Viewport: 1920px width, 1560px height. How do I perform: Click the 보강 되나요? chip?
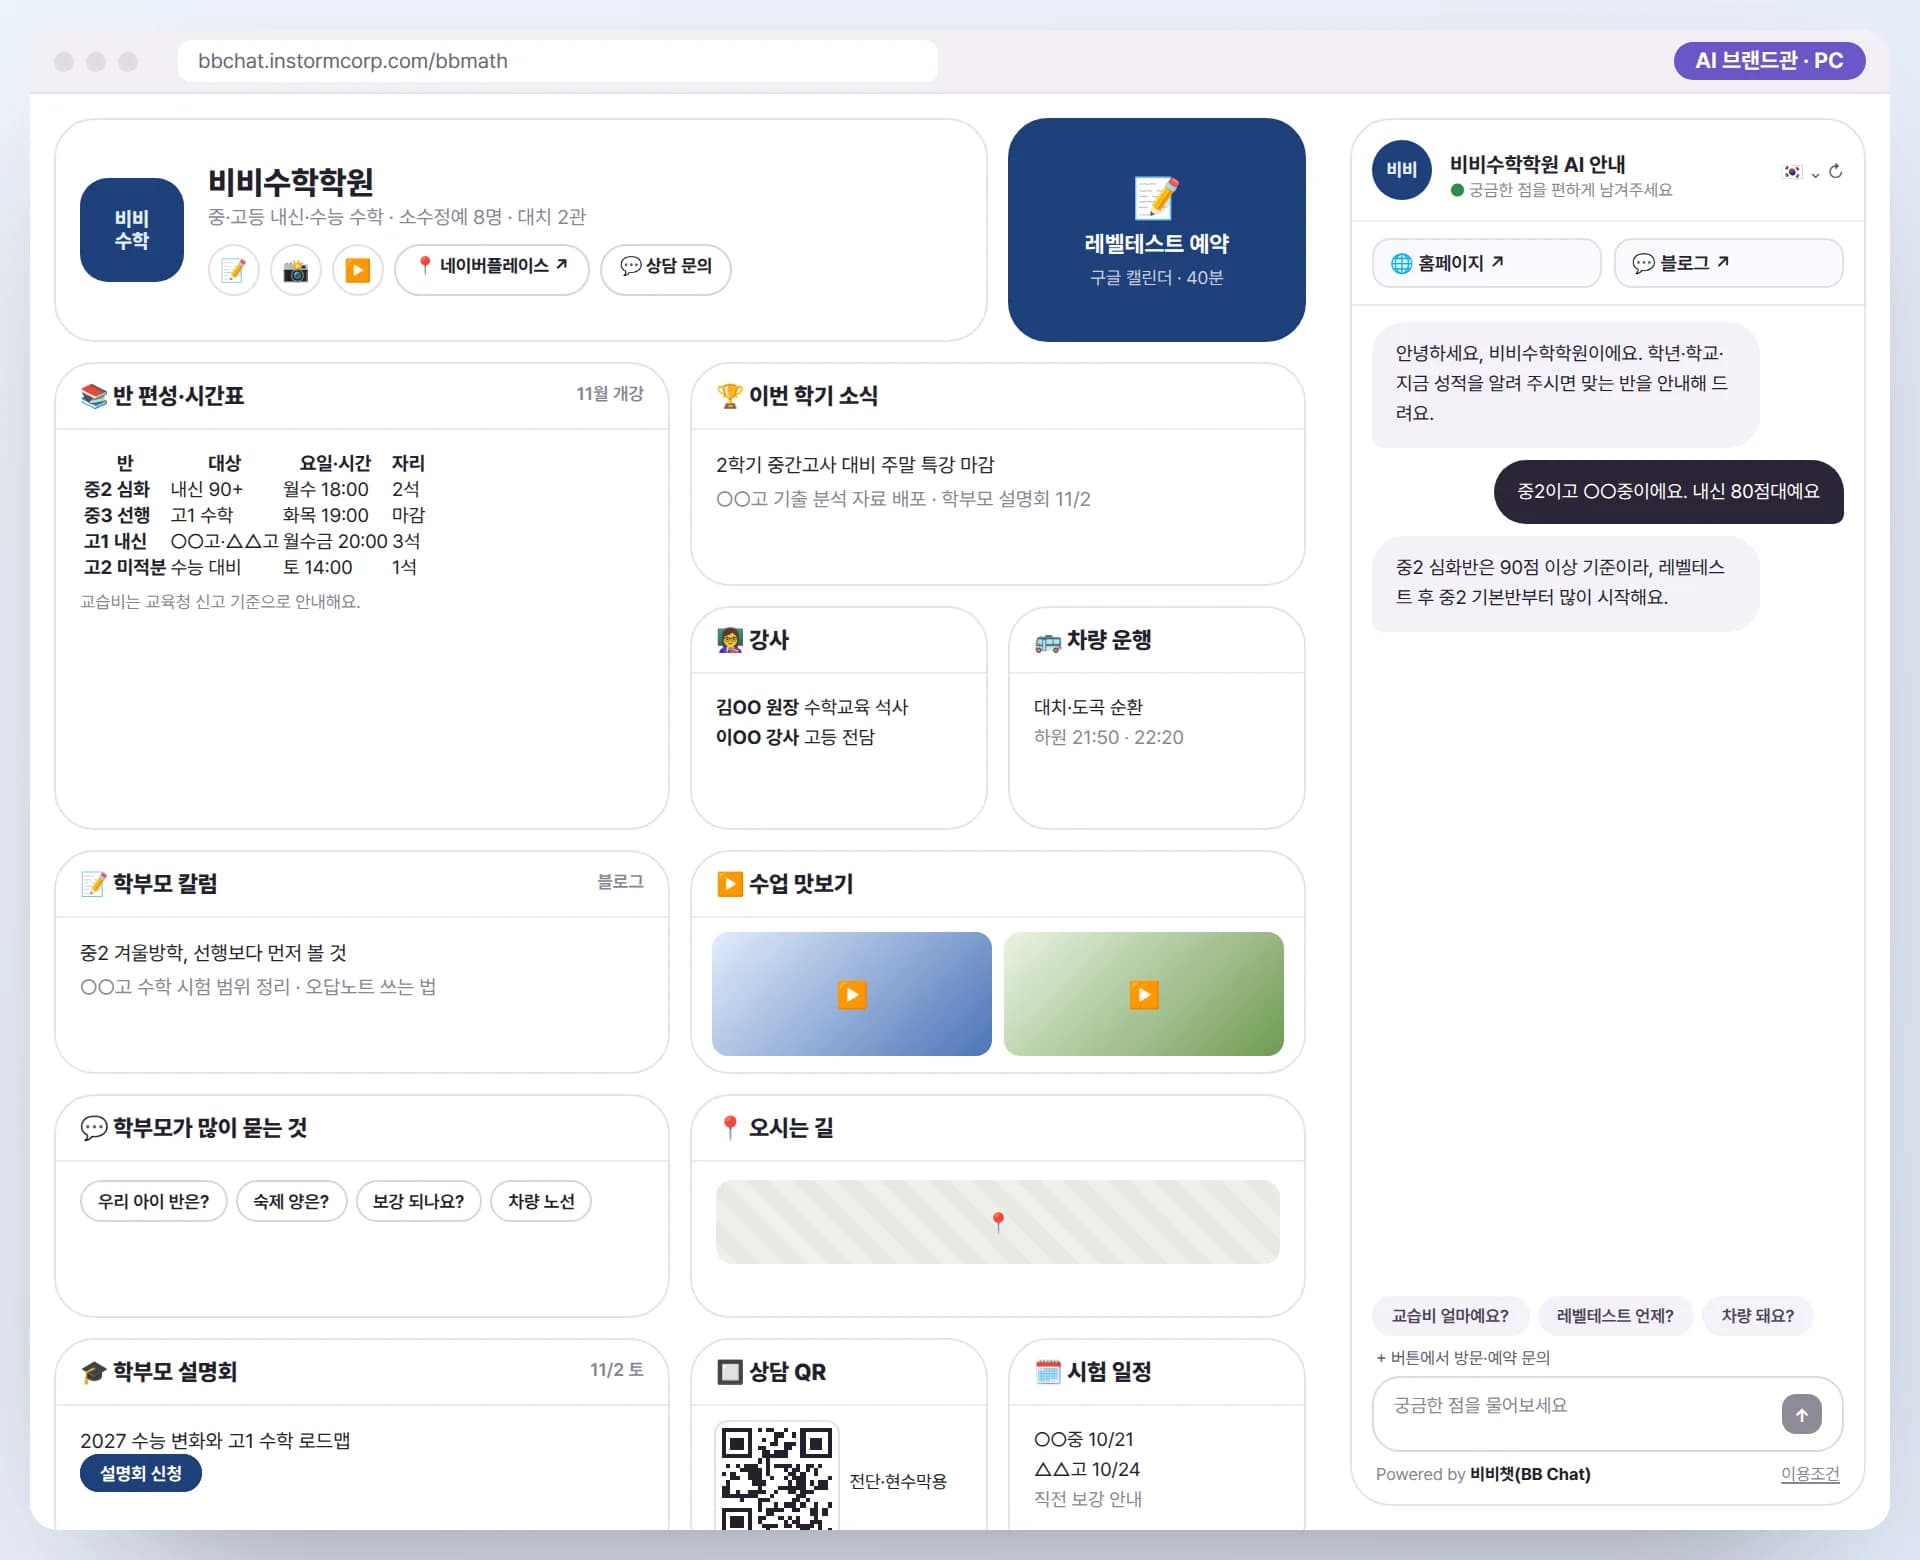click(x=418, y=1201)
